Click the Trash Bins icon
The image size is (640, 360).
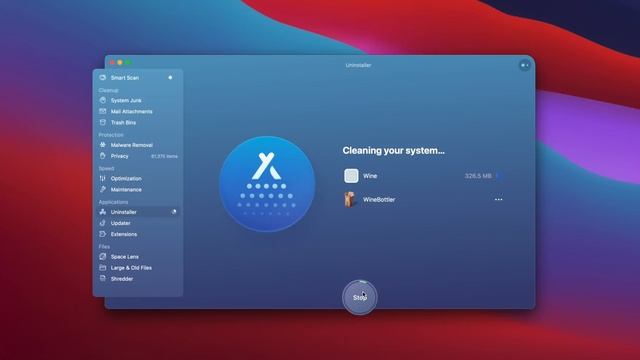(103, 122)
